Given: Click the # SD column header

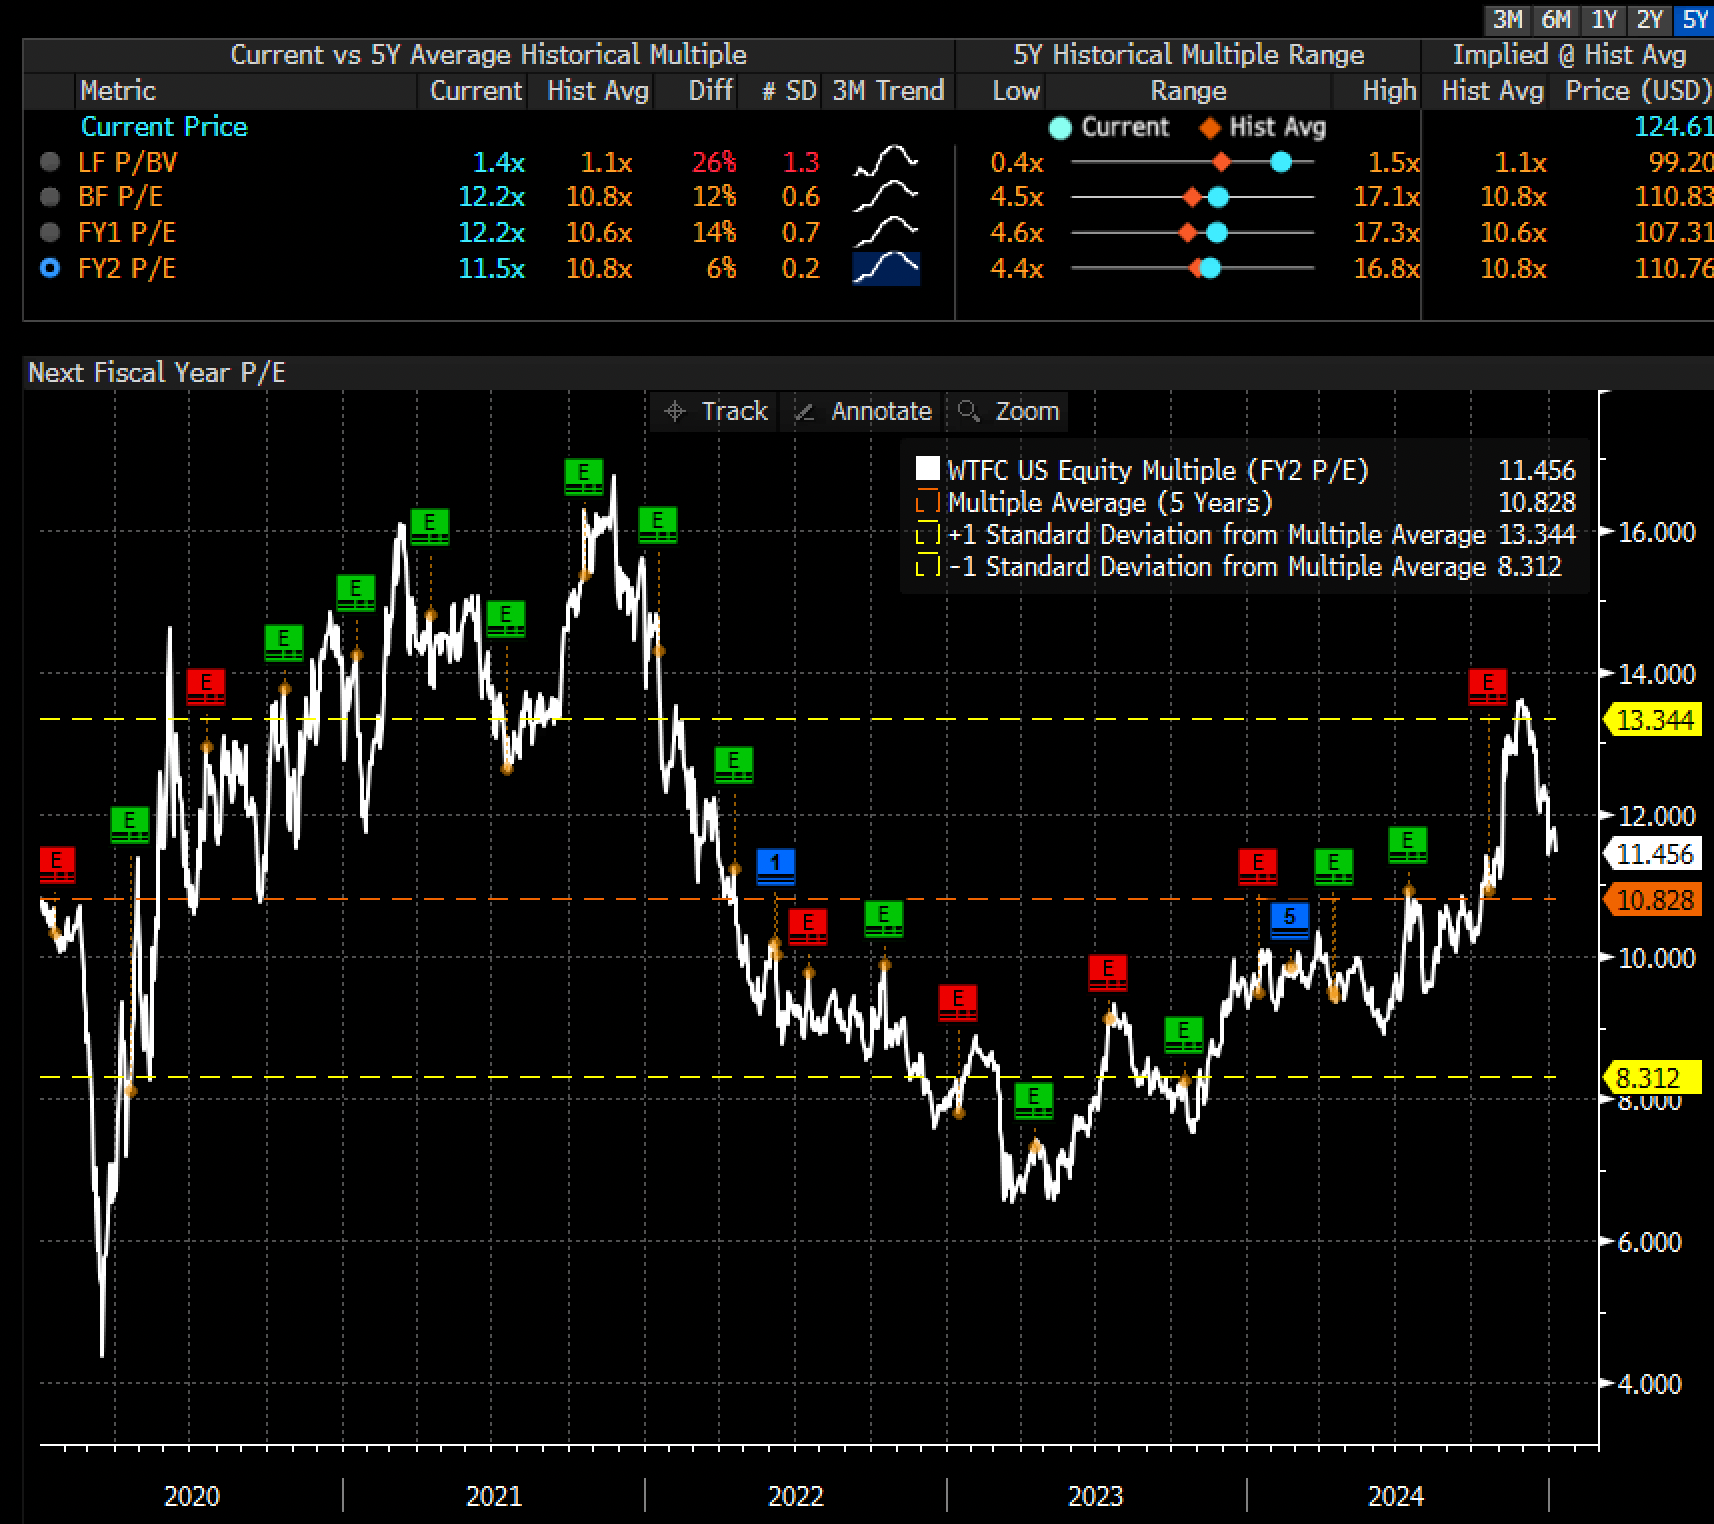Looking at the screenshot, I should [789, 91].
